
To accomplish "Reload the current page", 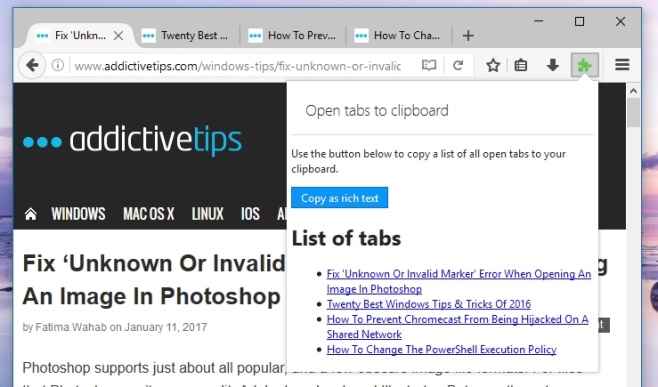I will pos(458,65).
